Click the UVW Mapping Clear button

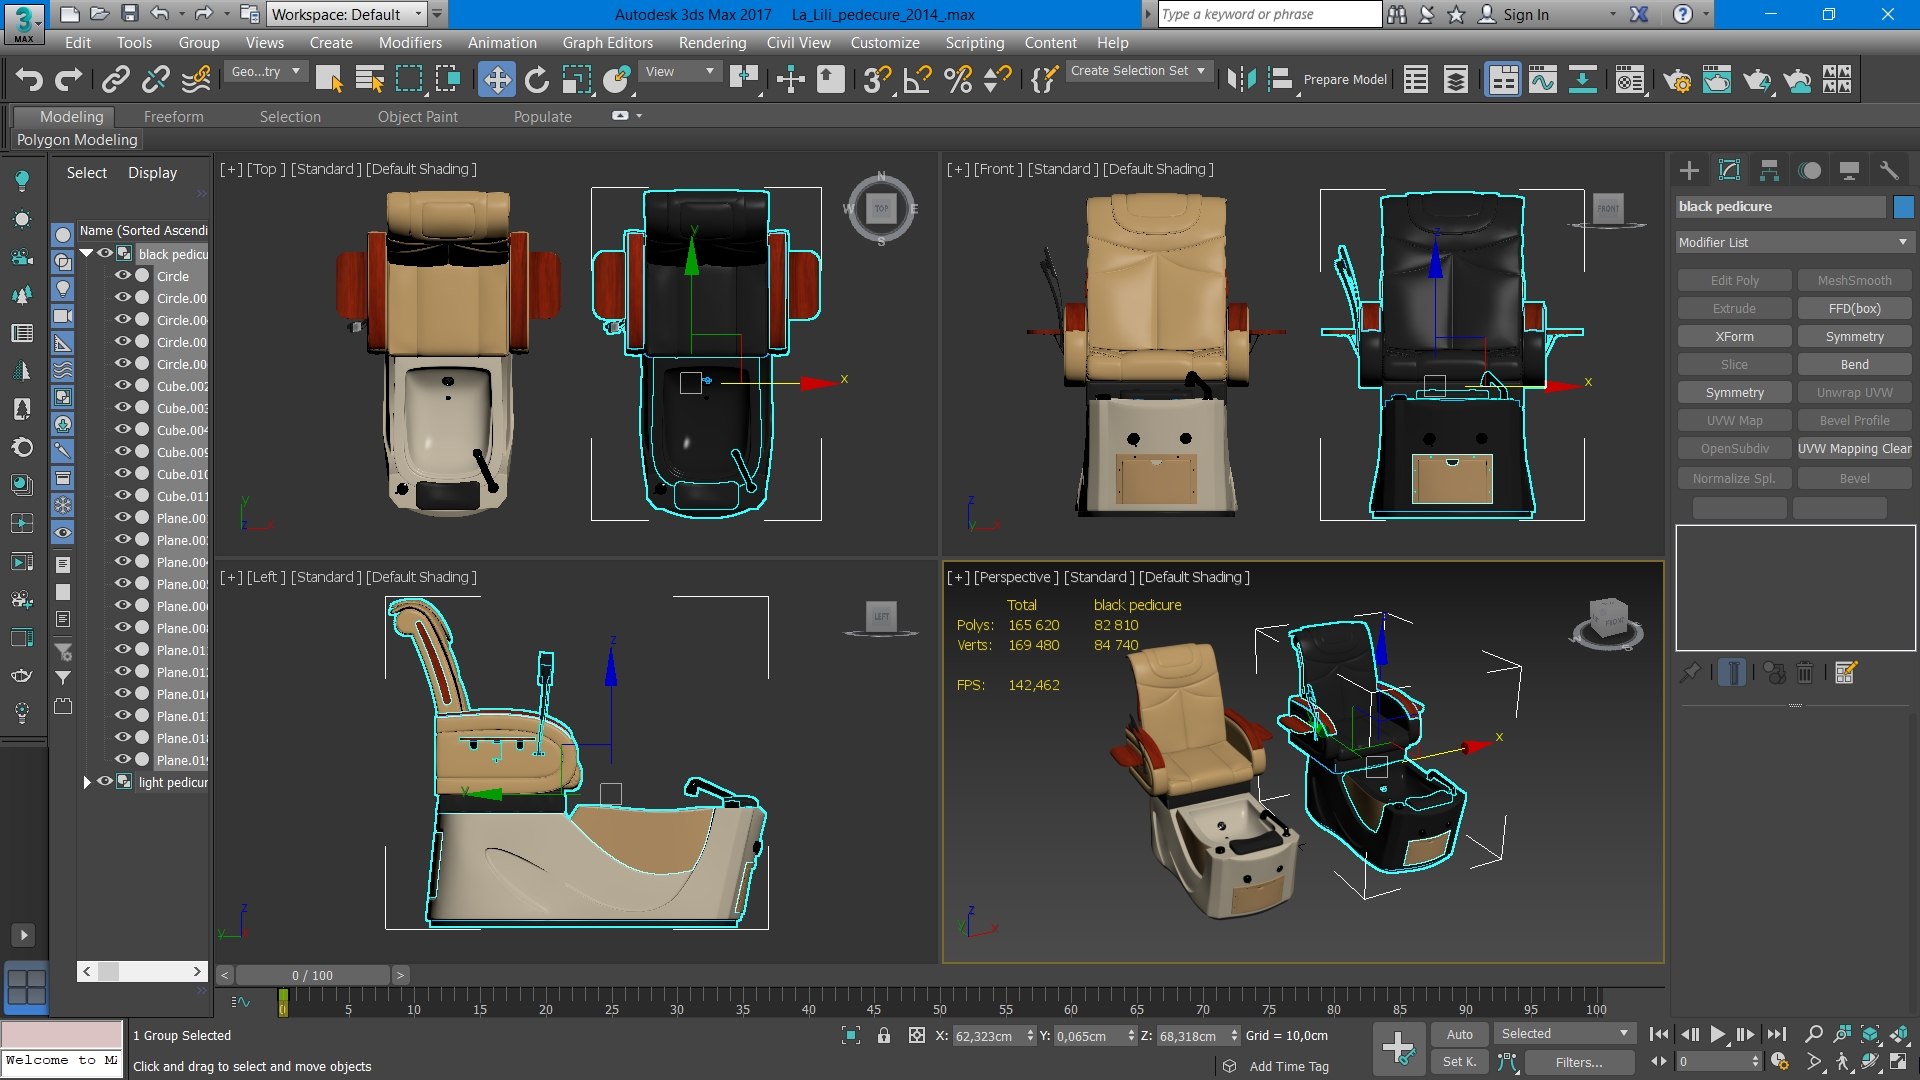point(1854,449)
